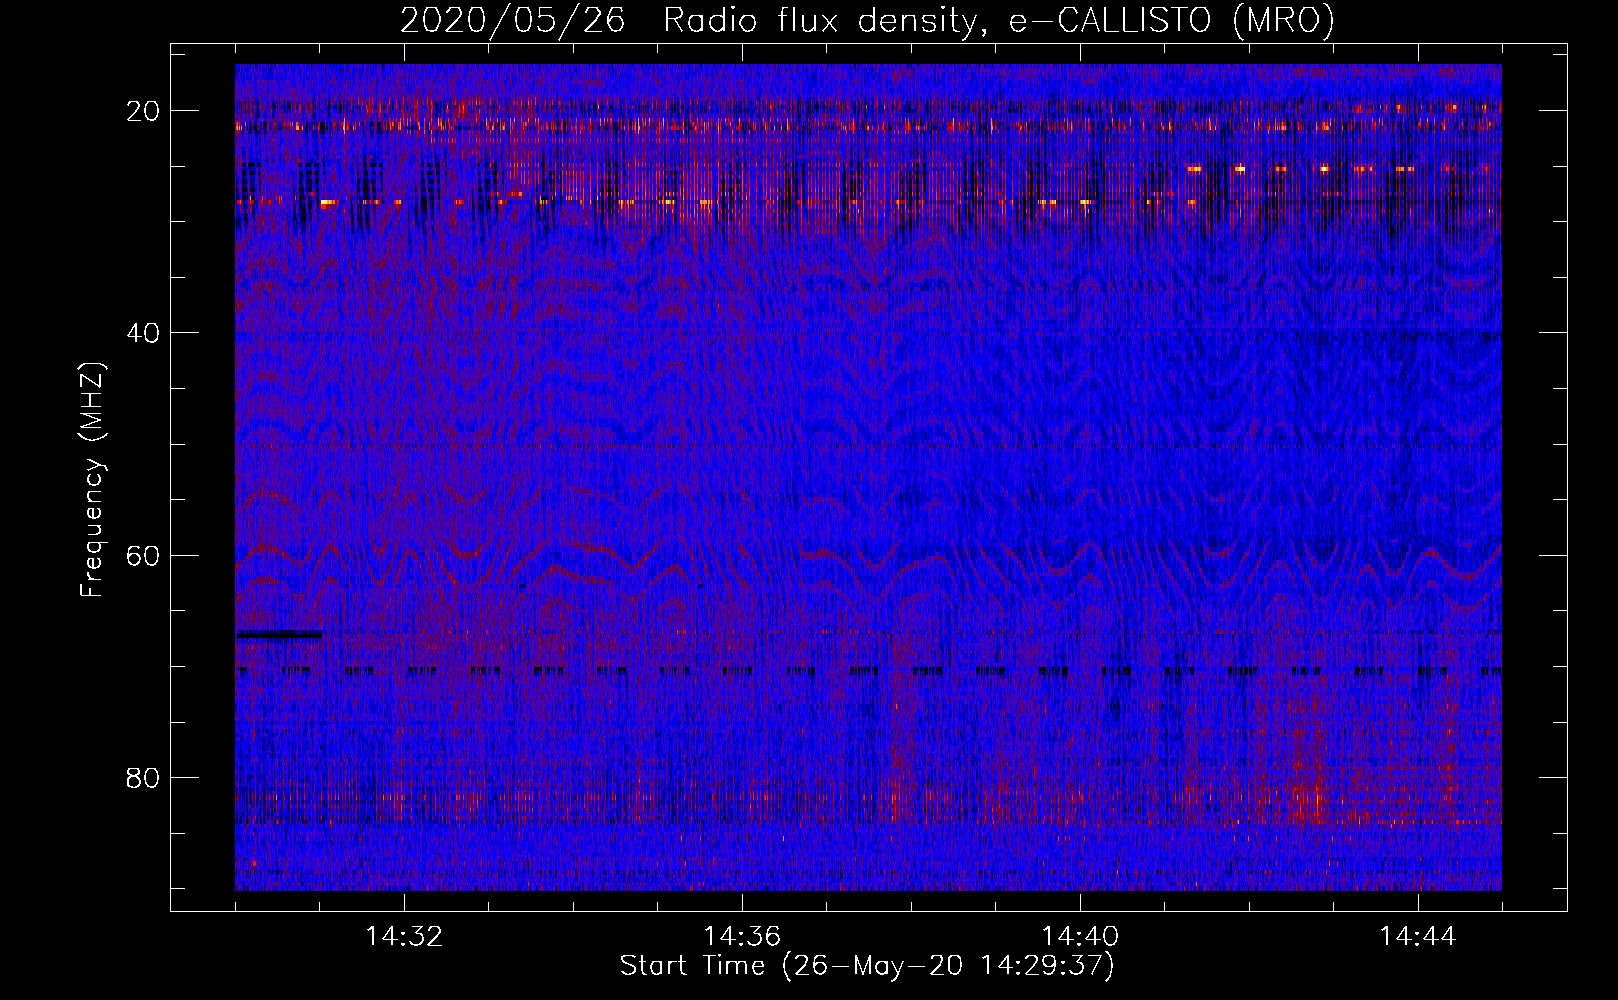The height and width of the screenshot is (1000, 1618).
Task: Click the 14:44 time tick label
Action: pyautogui.click(x=1418, y=937)
